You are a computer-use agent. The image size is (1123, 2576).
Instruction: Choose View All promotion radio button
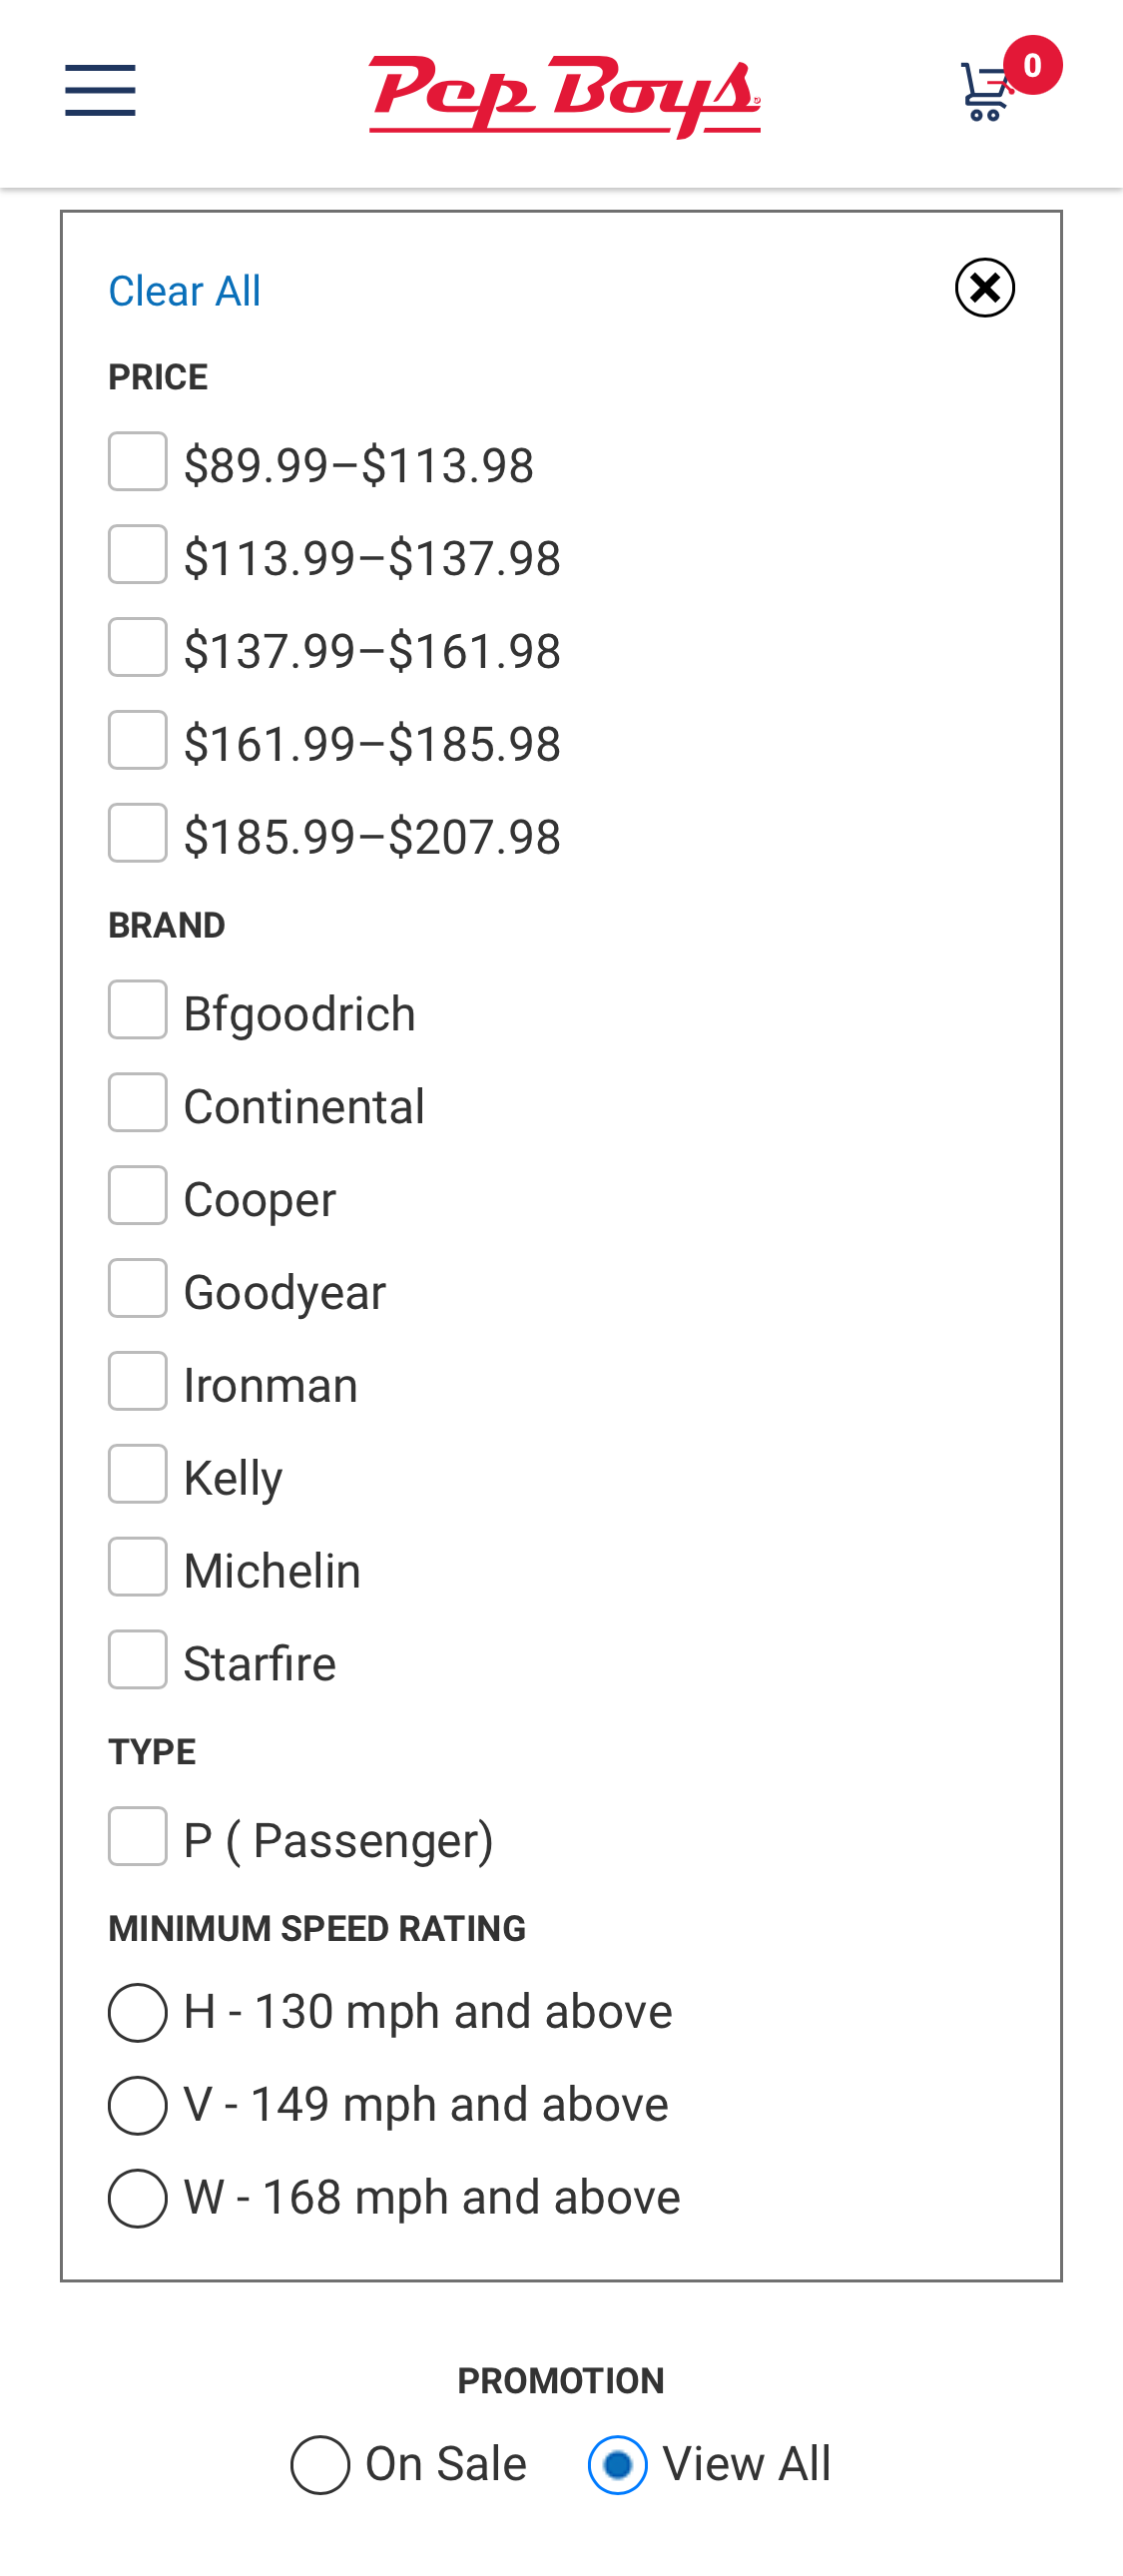[x=618, y=2465]
